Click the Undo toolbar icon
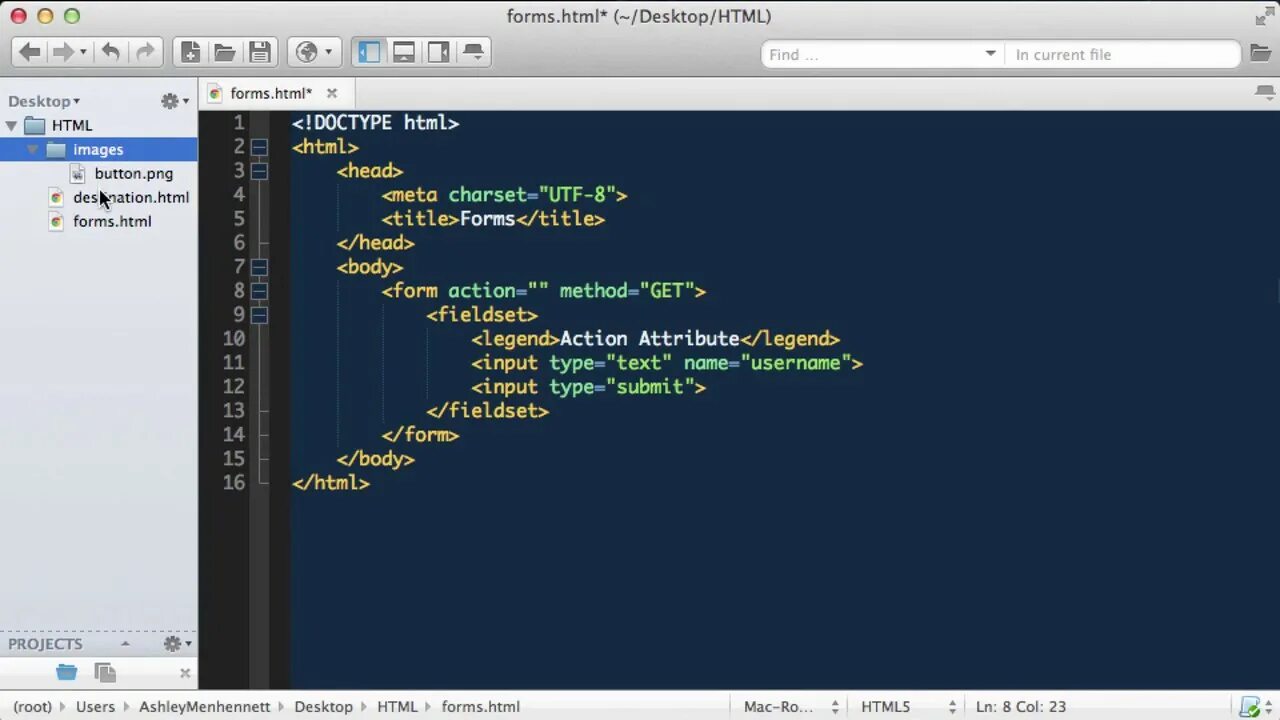Screen dimensions: 1280x720 [x=111, y=52]
